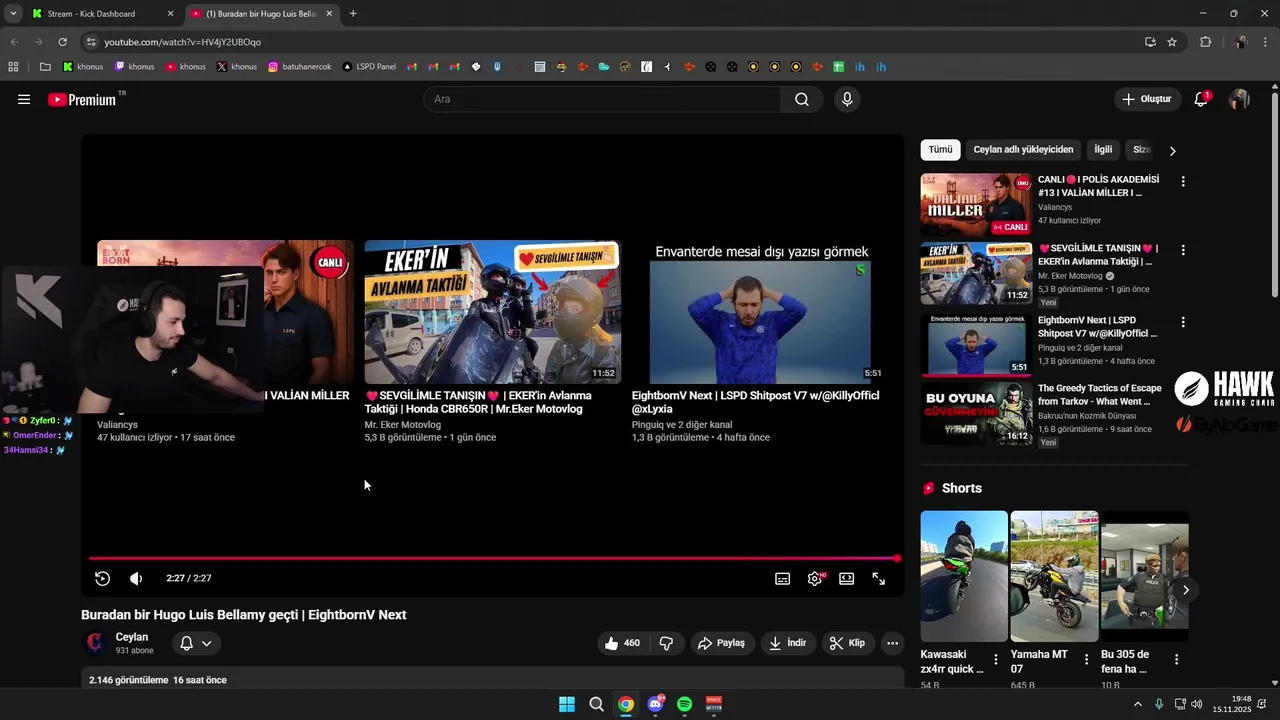1280x720 pixels.
Task: Open Windows taskbar search
Action: point(596,704)
